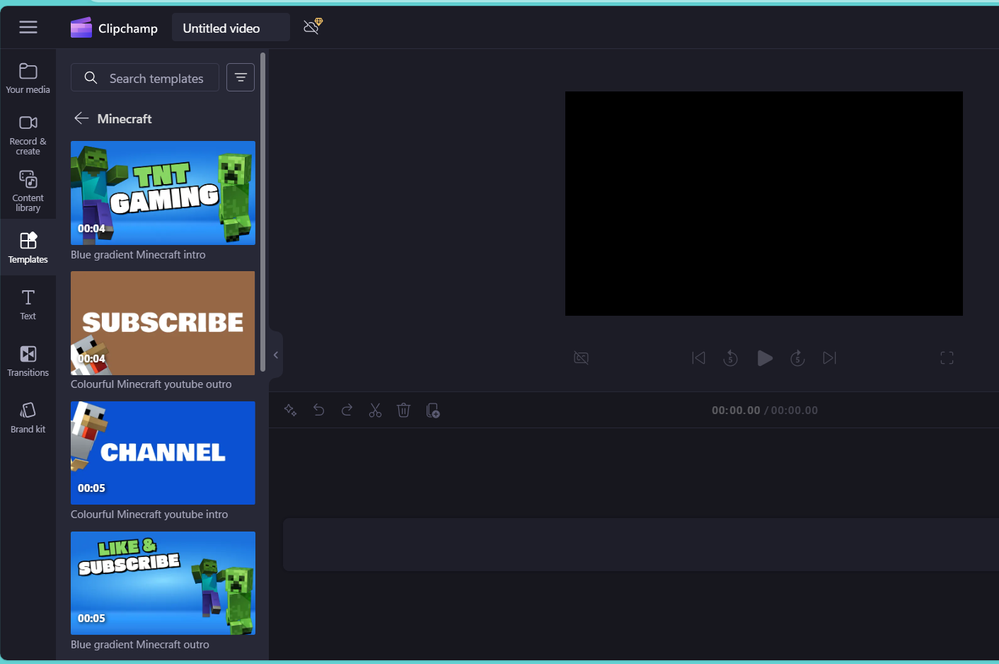The height and width of the screenshot is (664, 999).
Task: Undo the last action
Action: click(x=319, y=410)
